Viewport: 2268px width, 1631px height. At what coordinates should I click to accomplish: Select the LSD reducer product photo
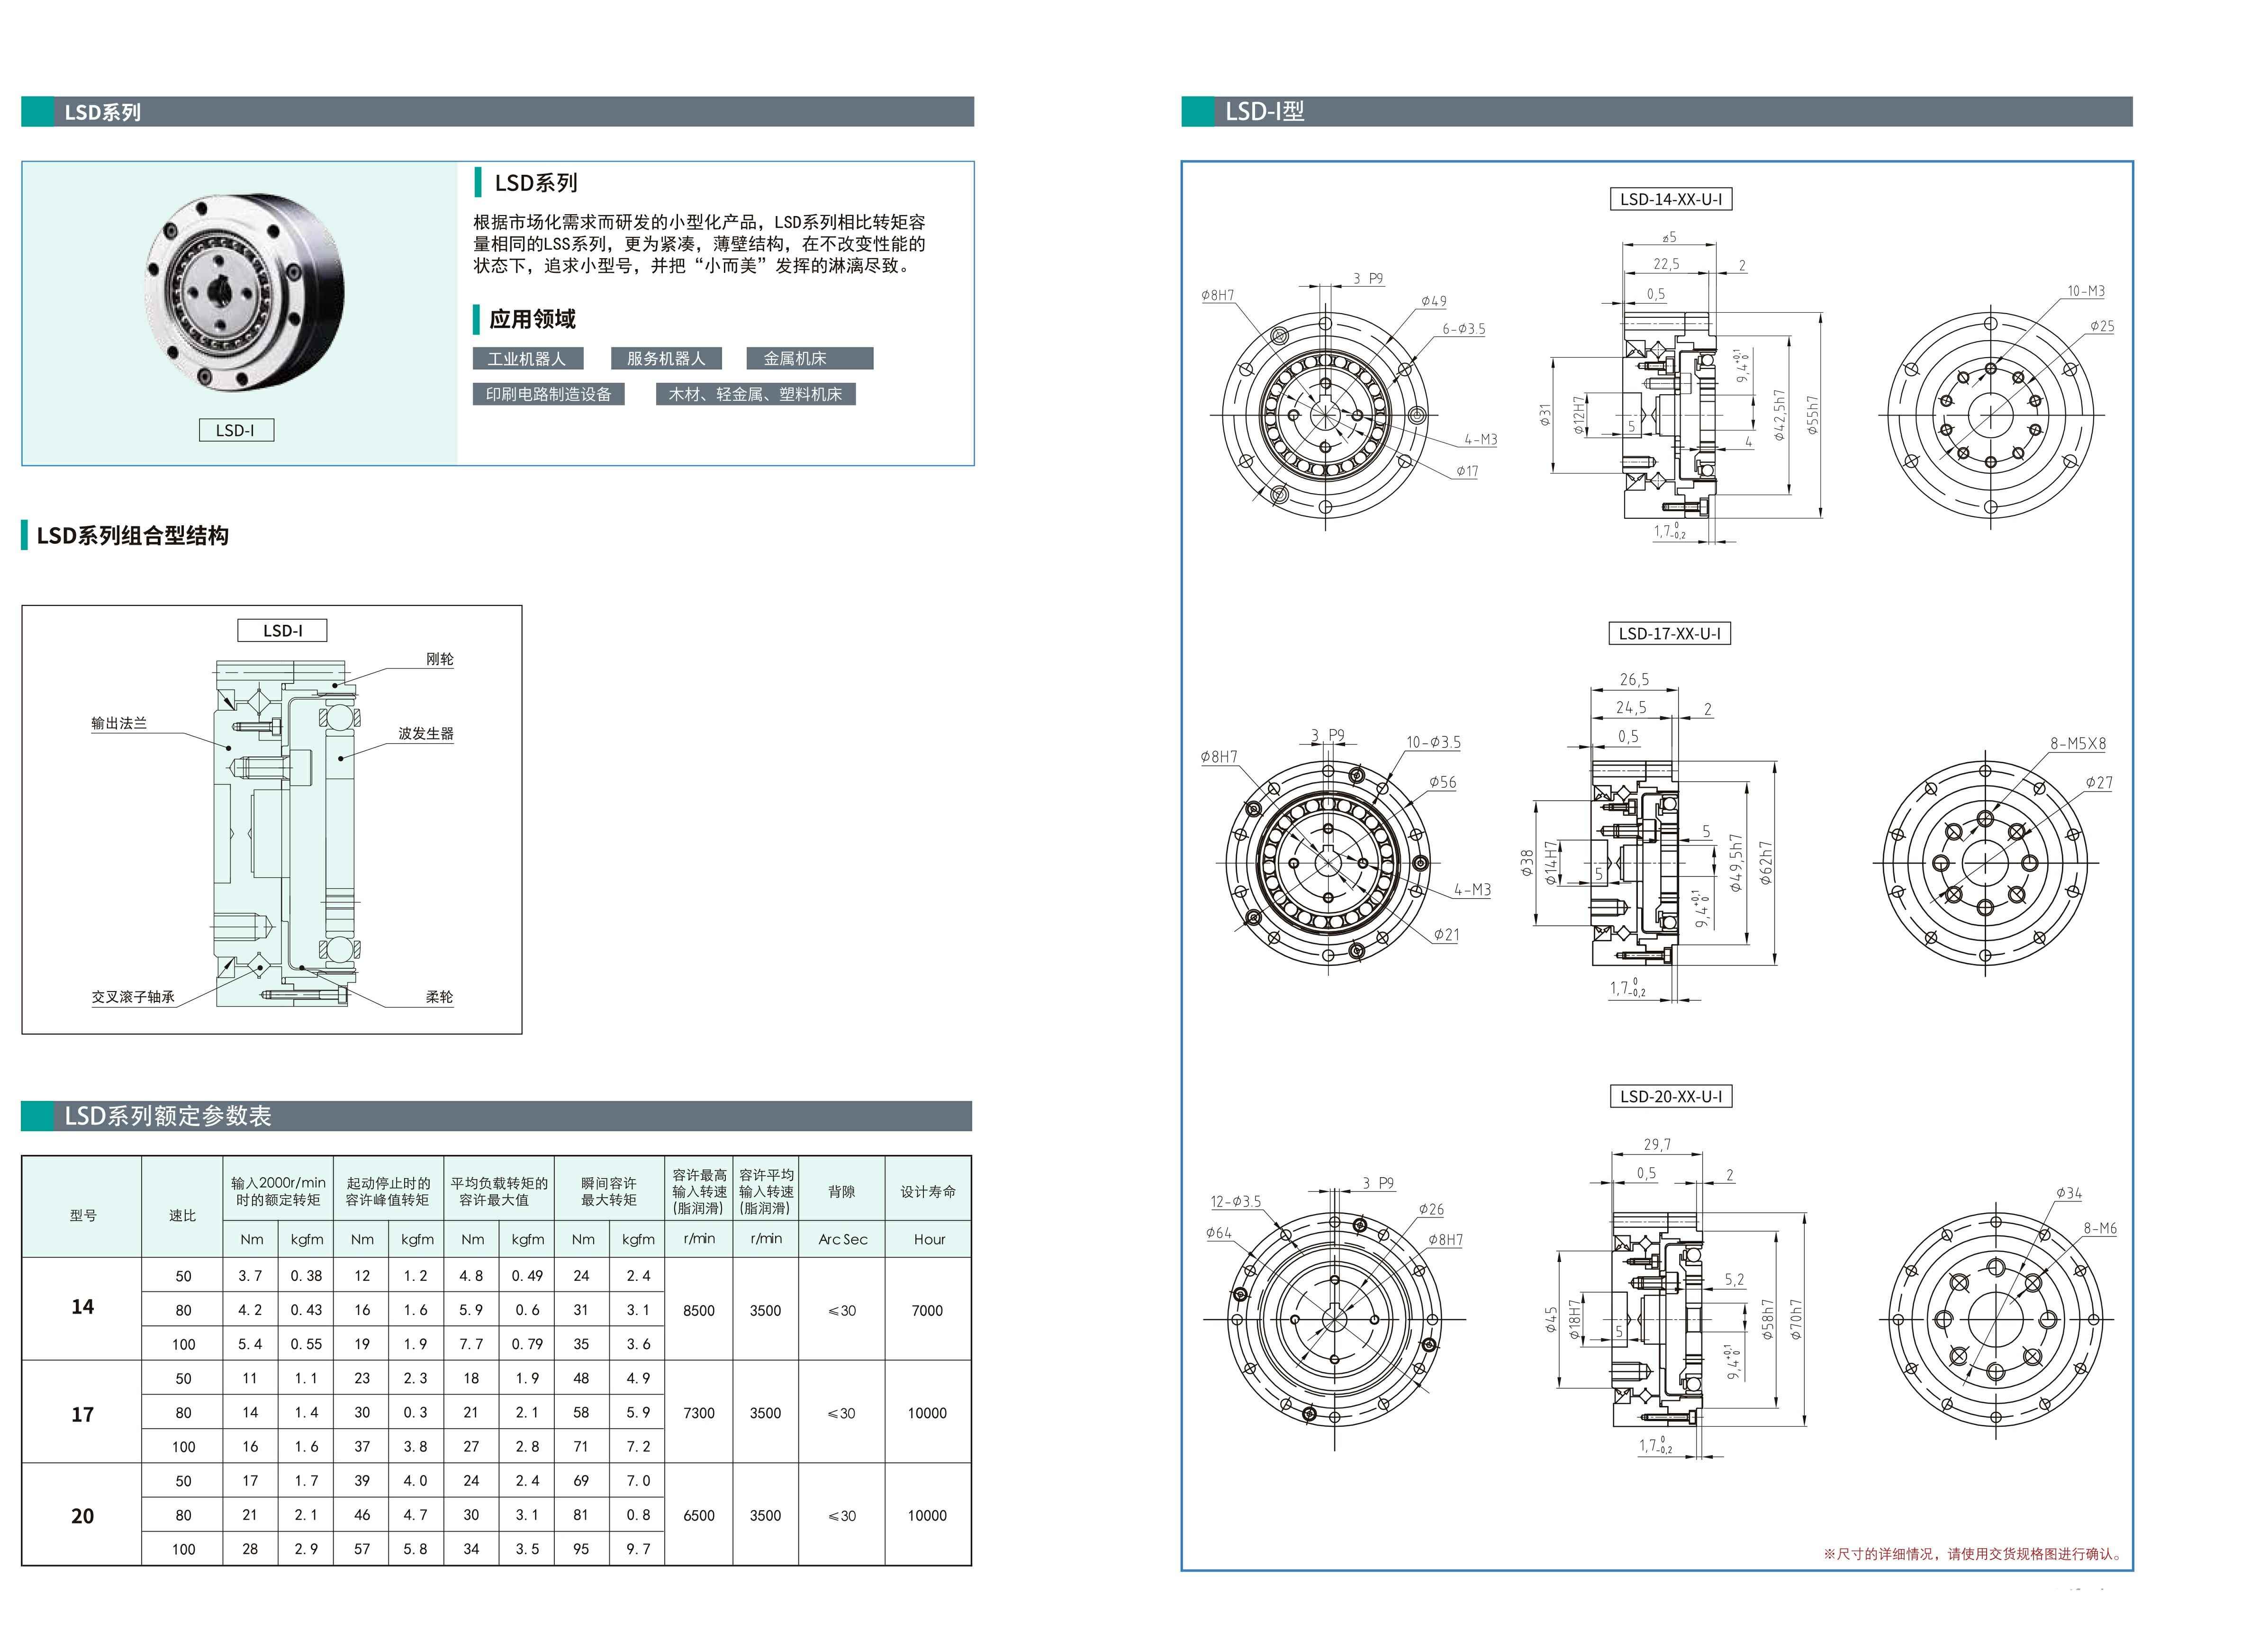[244, 294]
